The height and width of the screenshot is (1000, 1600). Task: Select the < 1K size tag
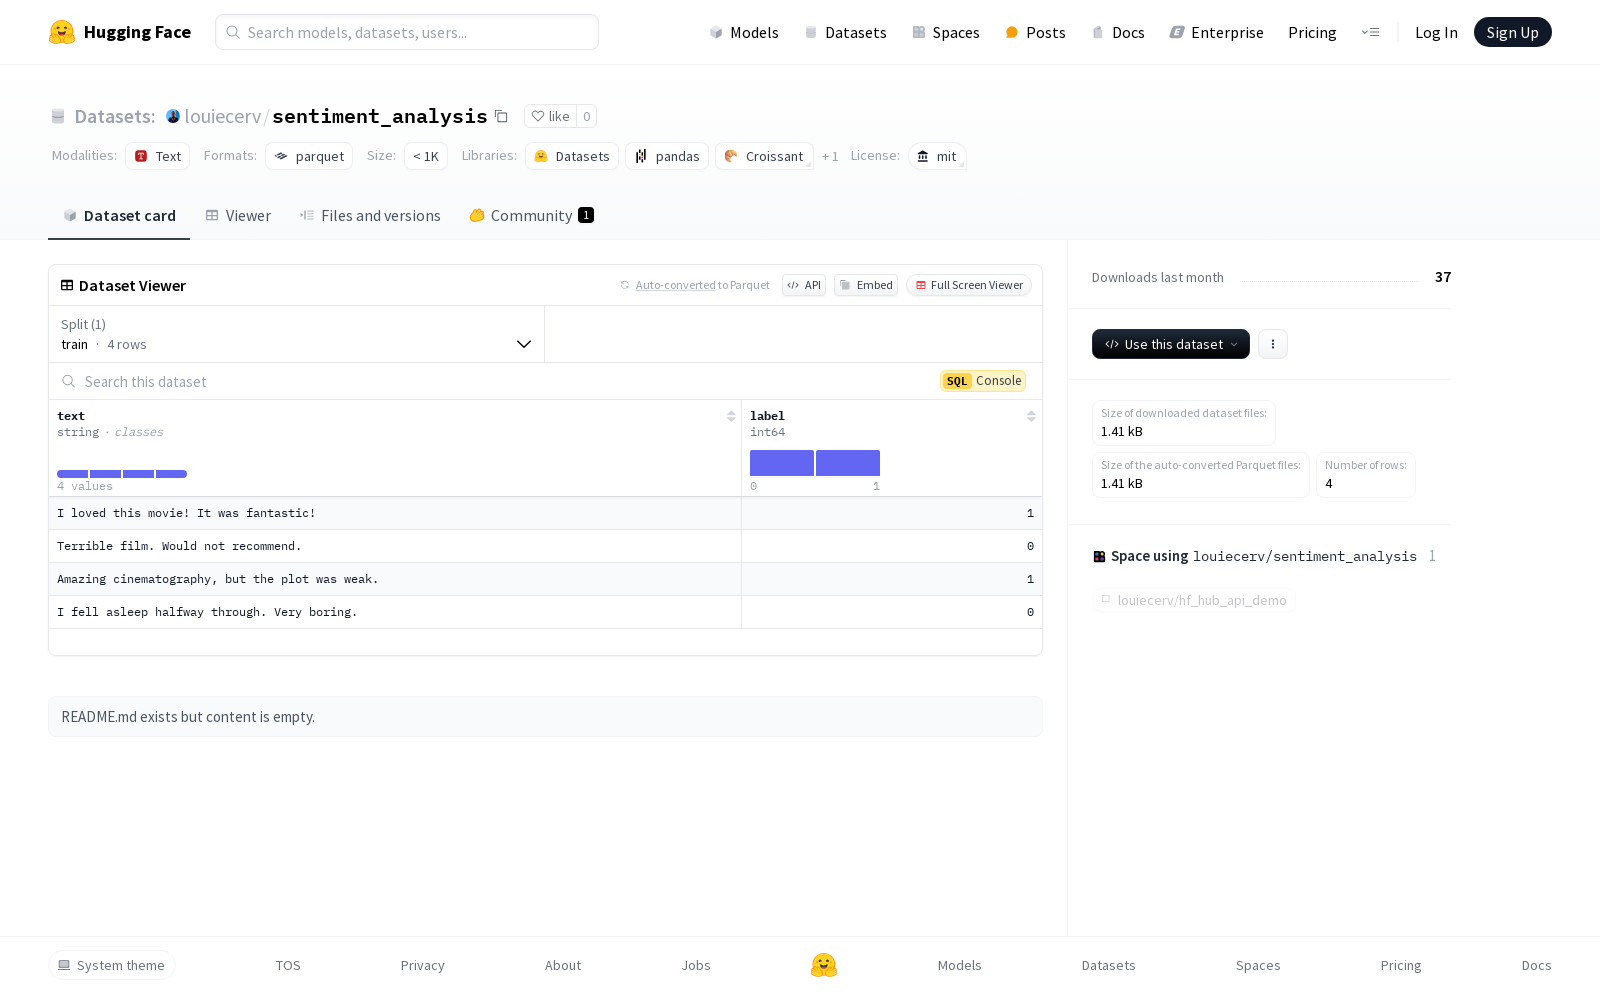pos(426,156)
